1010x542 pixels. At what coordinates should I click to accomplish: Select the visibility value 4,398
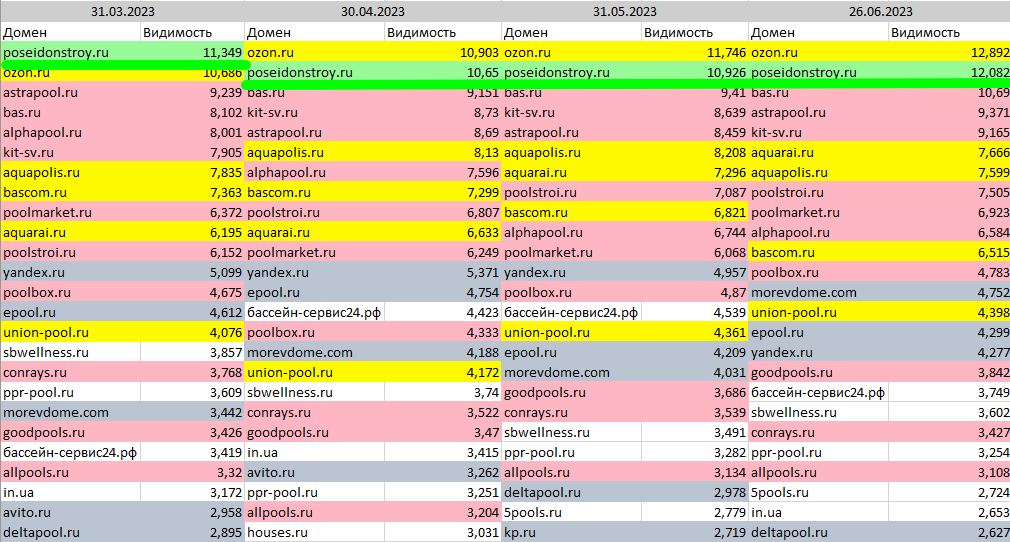pyautogui.click(x=949, y=312)
